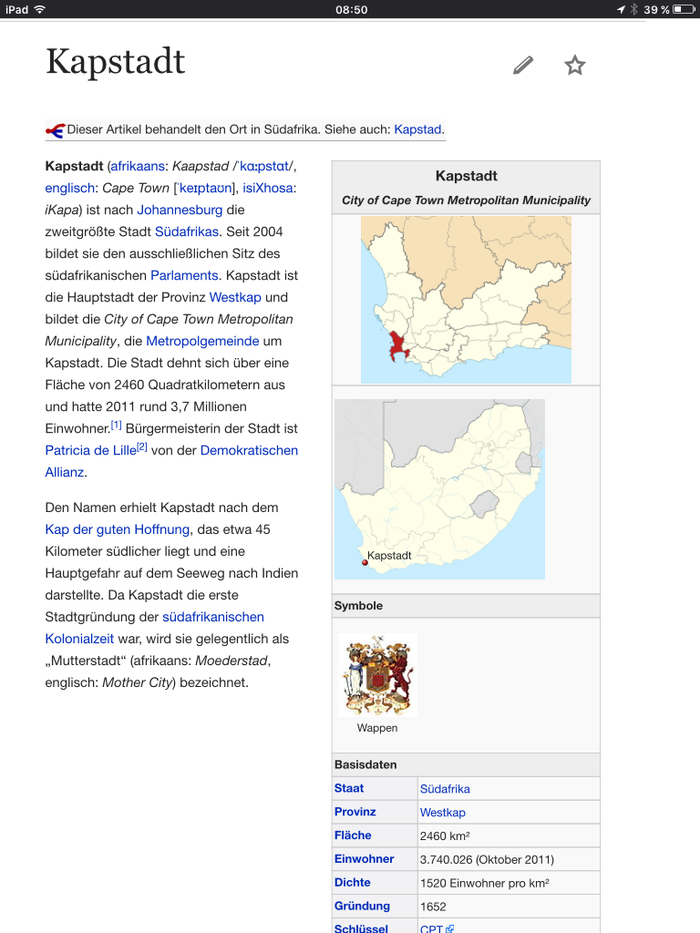Tap the Einwohner row label
The width and height of the screenshot is (700, 933).
point(364,859)
